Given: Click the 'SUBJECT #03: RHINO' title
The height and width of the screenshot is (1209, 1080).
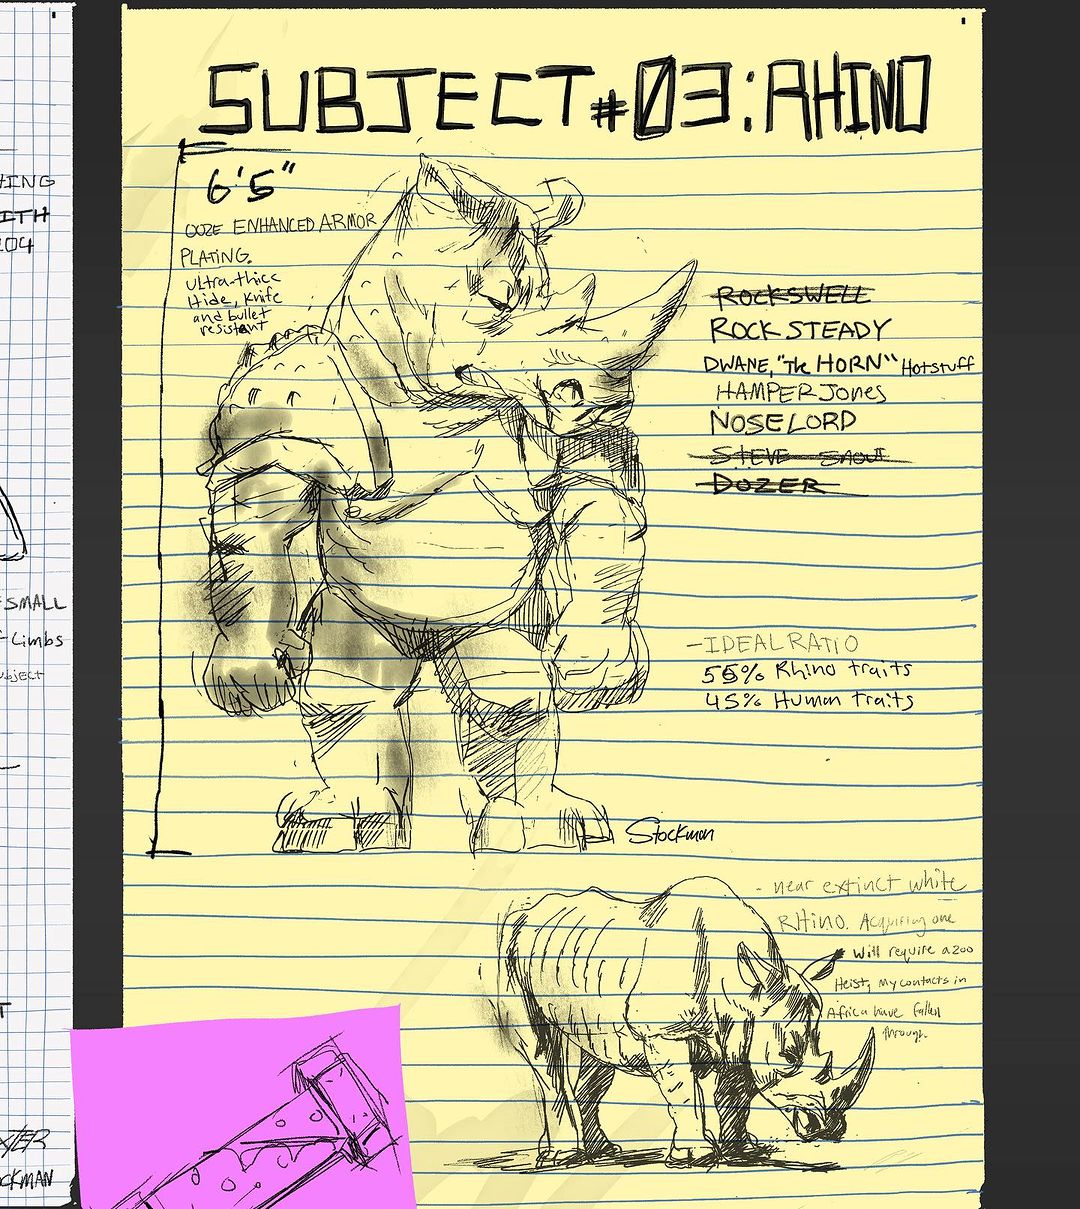Looking at the screenshot, I should (565, 100).
